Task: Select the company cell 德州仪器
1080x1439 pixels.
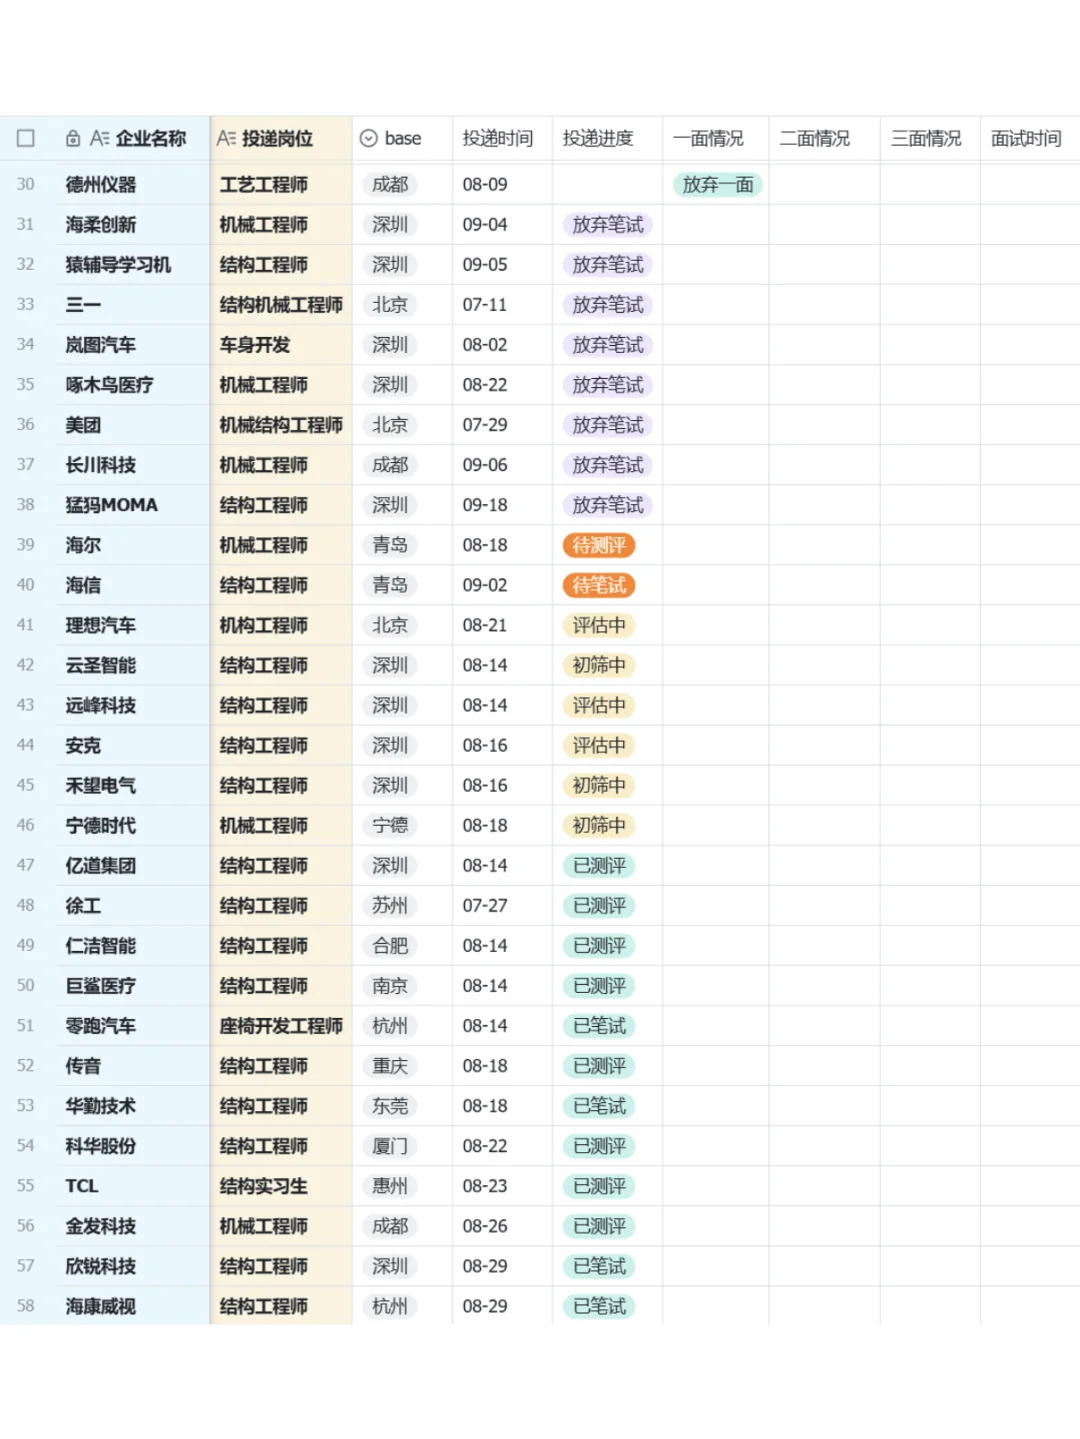Action: point(132,185)
